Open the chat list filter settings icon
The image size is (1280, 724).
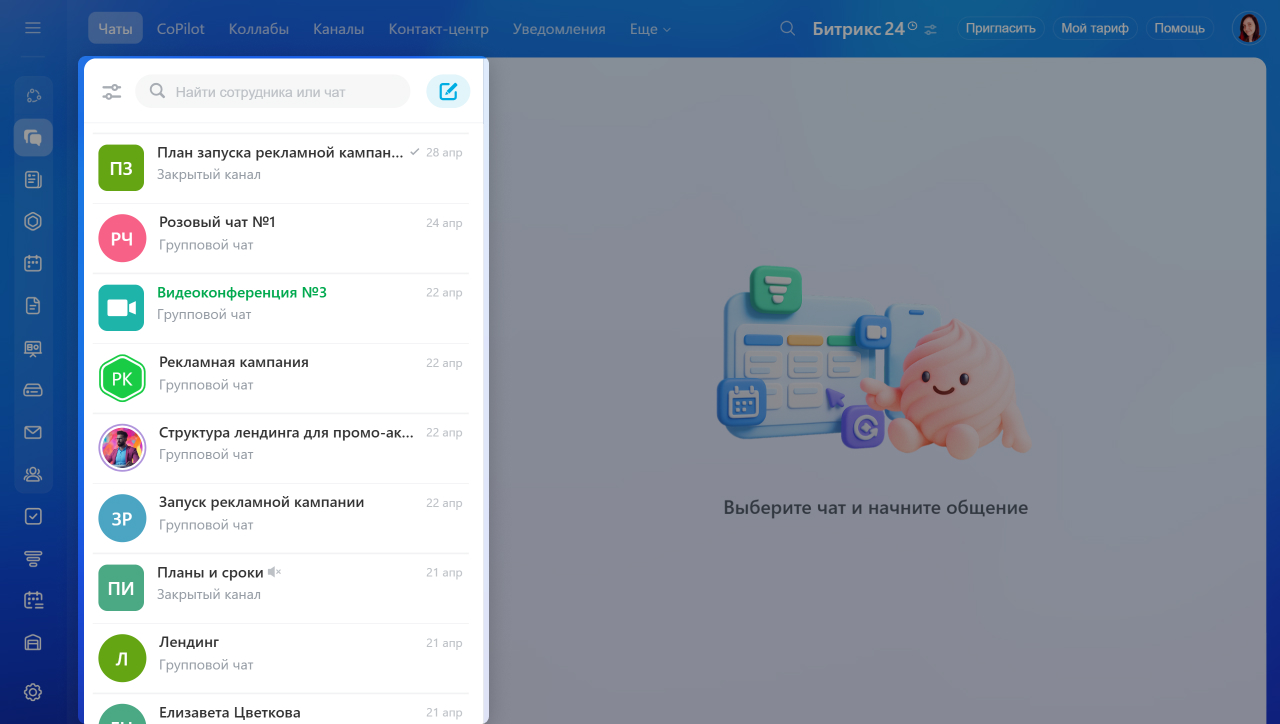click(112, 92)
